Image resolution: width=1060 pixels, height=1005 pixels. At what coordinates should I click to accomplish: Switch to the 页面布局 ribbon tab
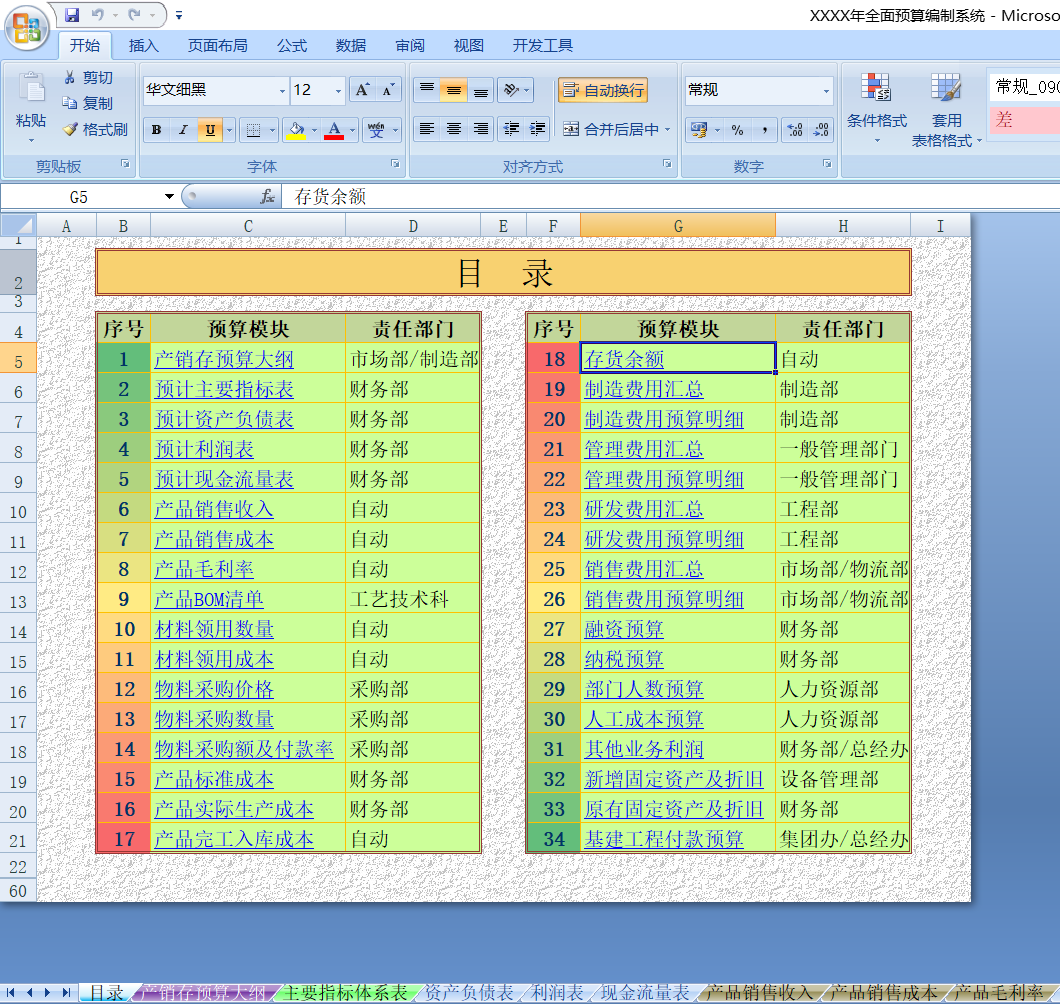click(218, 45)
